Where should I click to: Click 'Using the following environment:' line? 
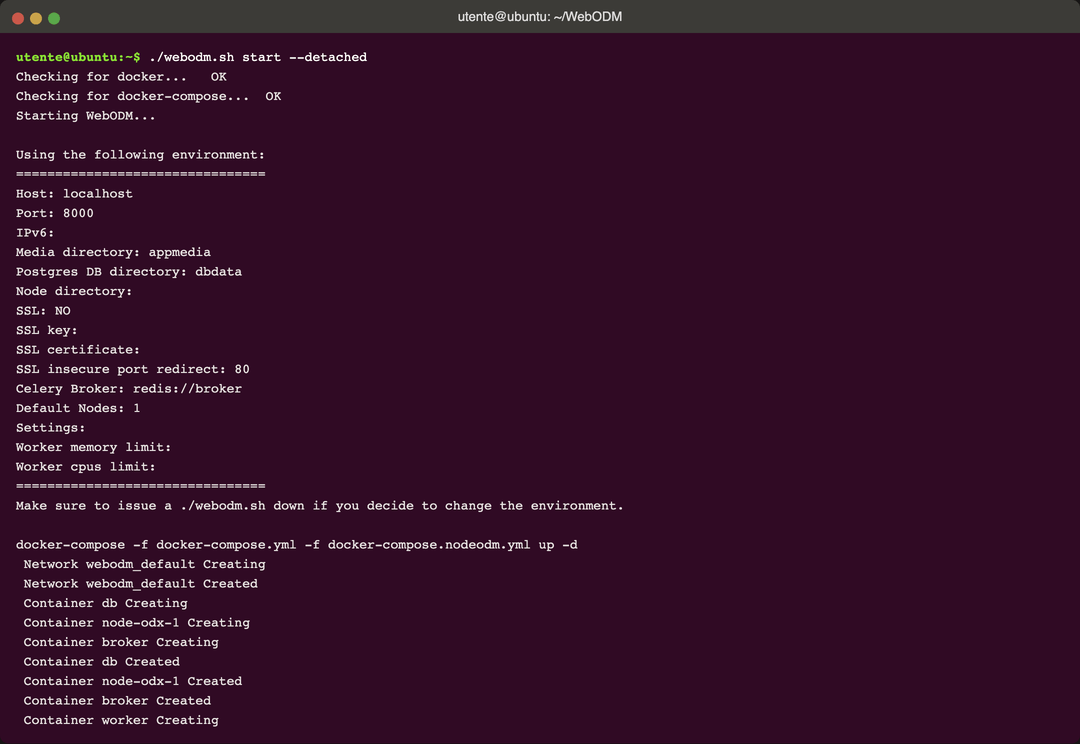point(140,155)
